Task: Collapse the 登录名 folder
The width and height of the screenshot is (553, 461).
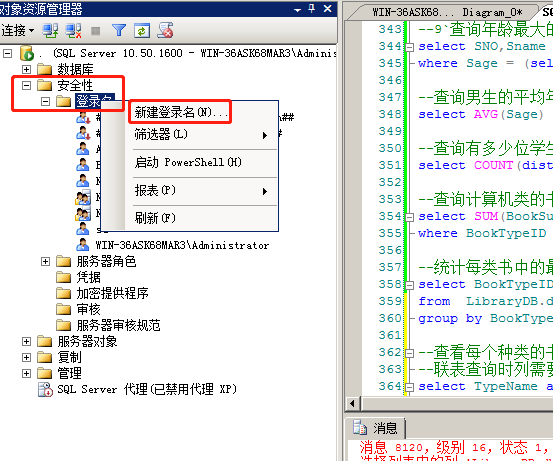Action: point(45,101)
